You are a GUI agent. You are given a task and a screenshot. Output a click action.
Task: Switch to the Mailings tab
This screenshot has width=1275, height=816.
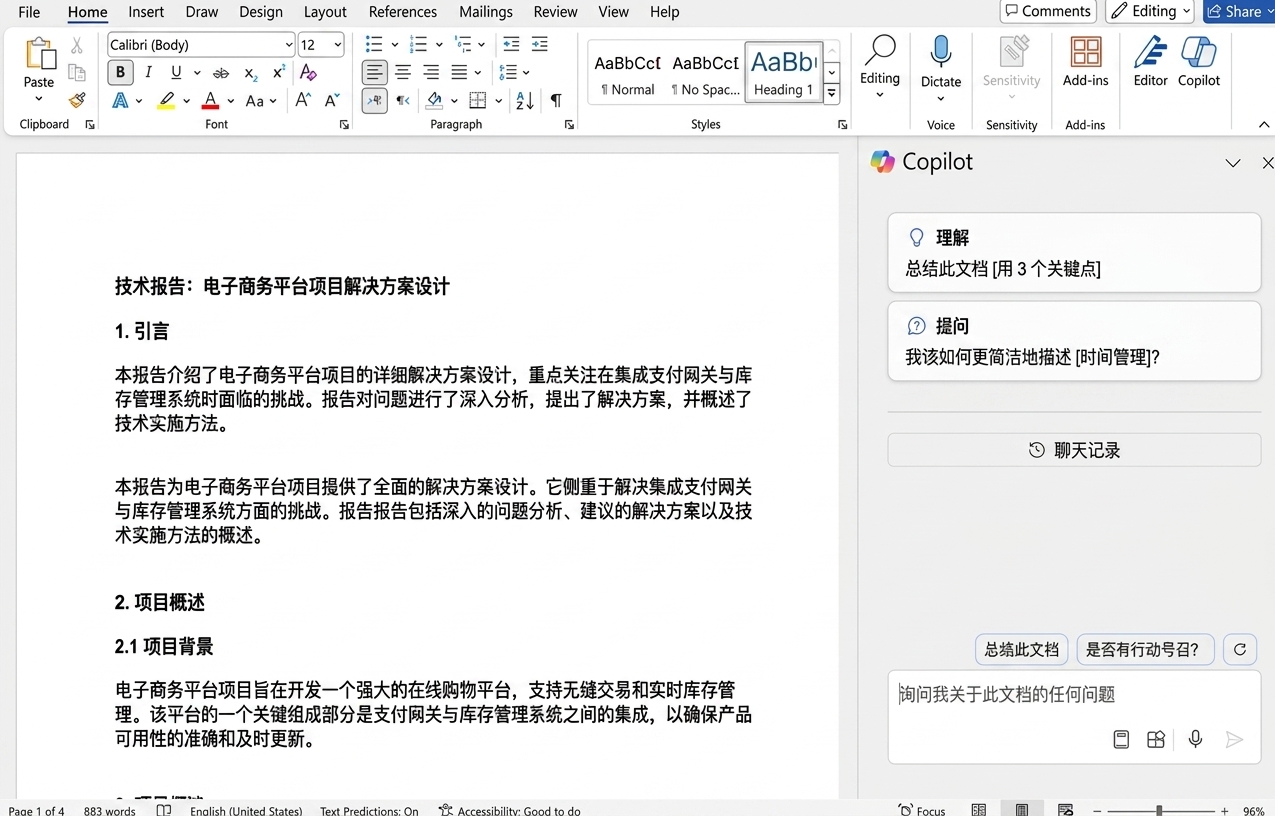(x=486, y=12)
